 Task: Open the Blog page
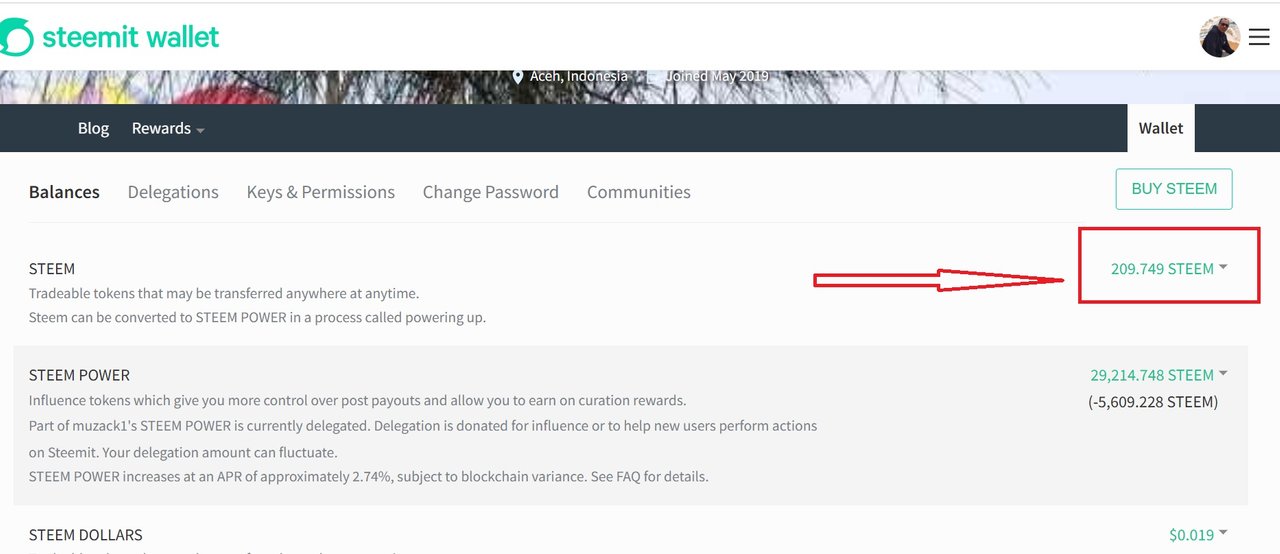(93, 128)
